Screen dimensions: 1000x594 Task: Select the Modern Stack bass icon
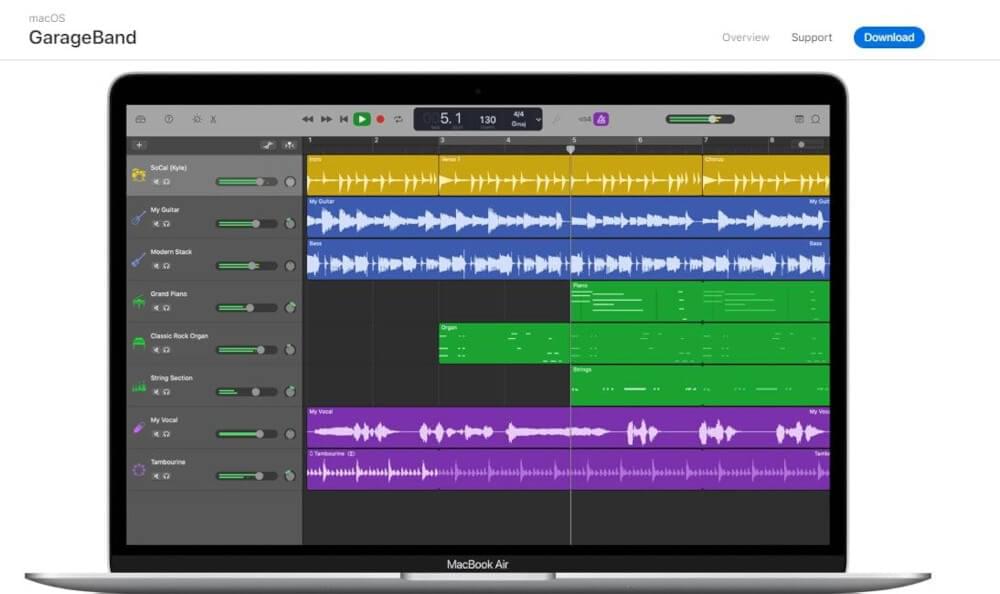(138, 259)
